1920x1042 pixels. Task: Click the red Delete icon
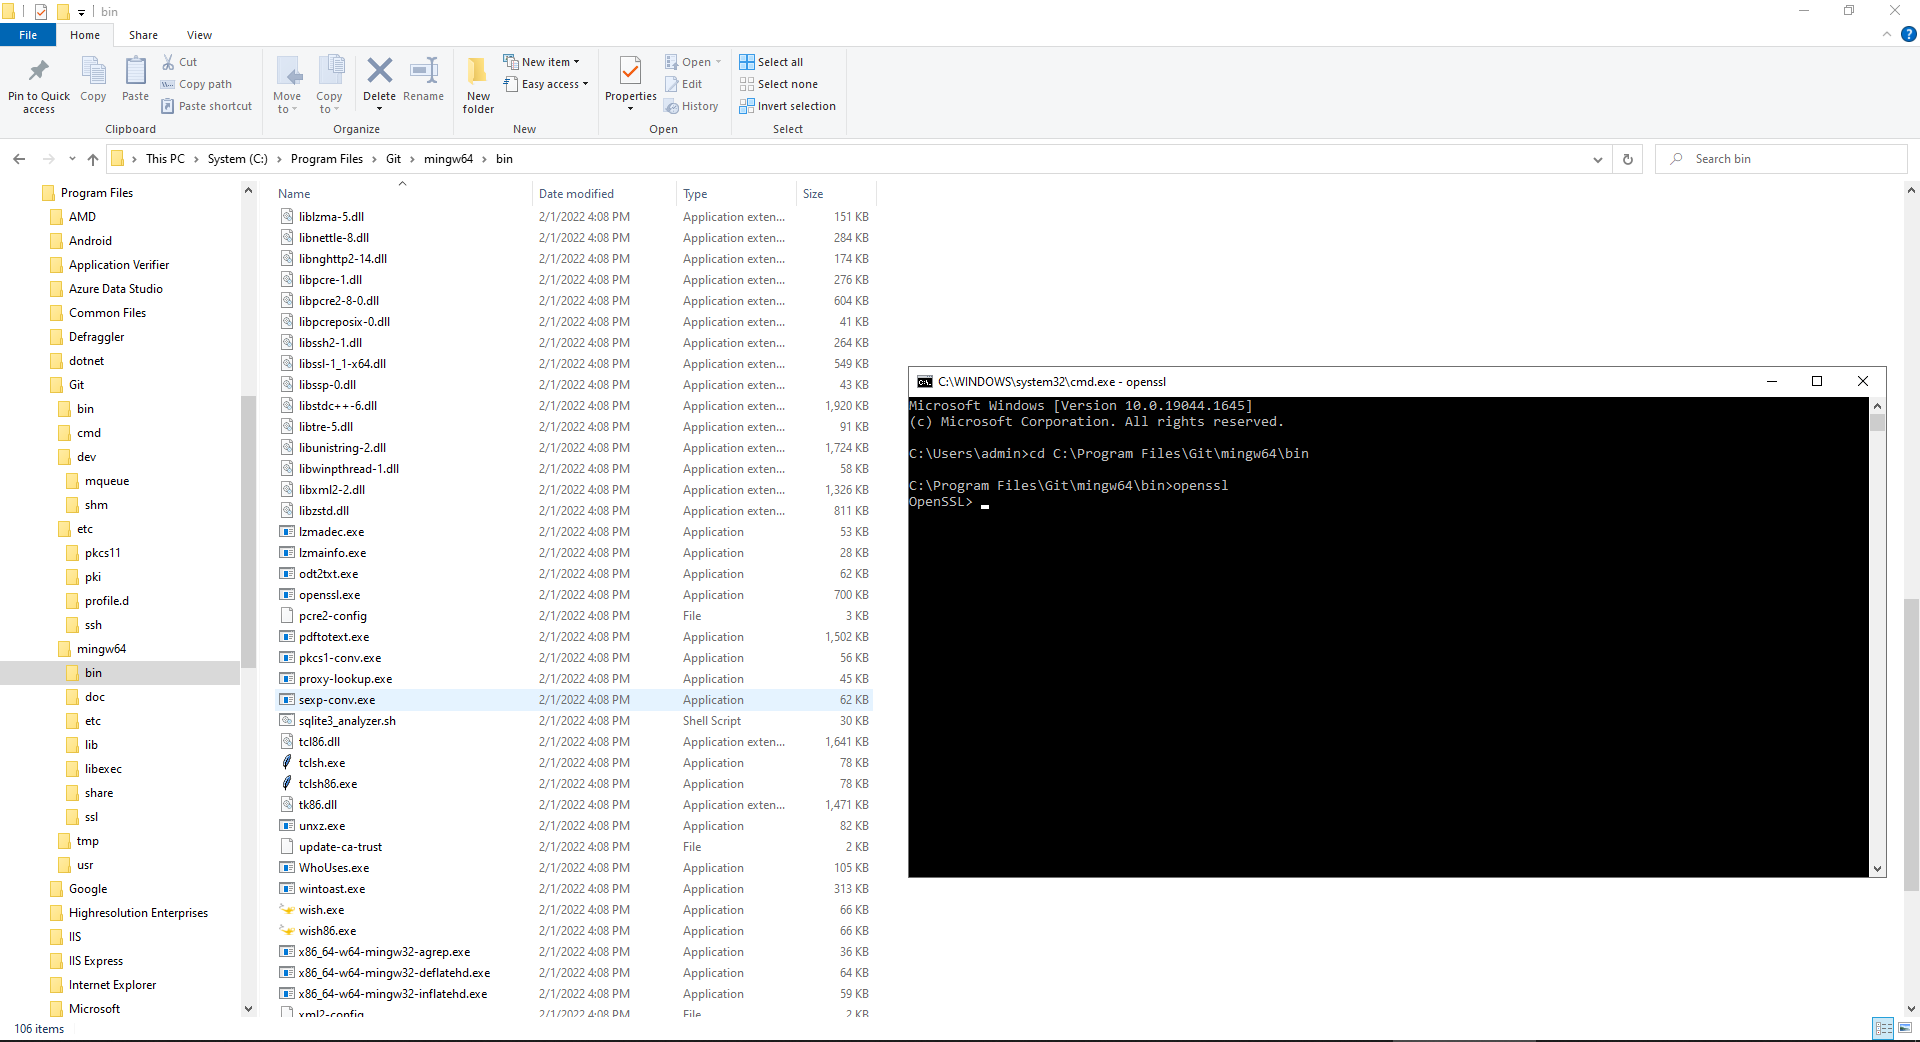point(379,70)
